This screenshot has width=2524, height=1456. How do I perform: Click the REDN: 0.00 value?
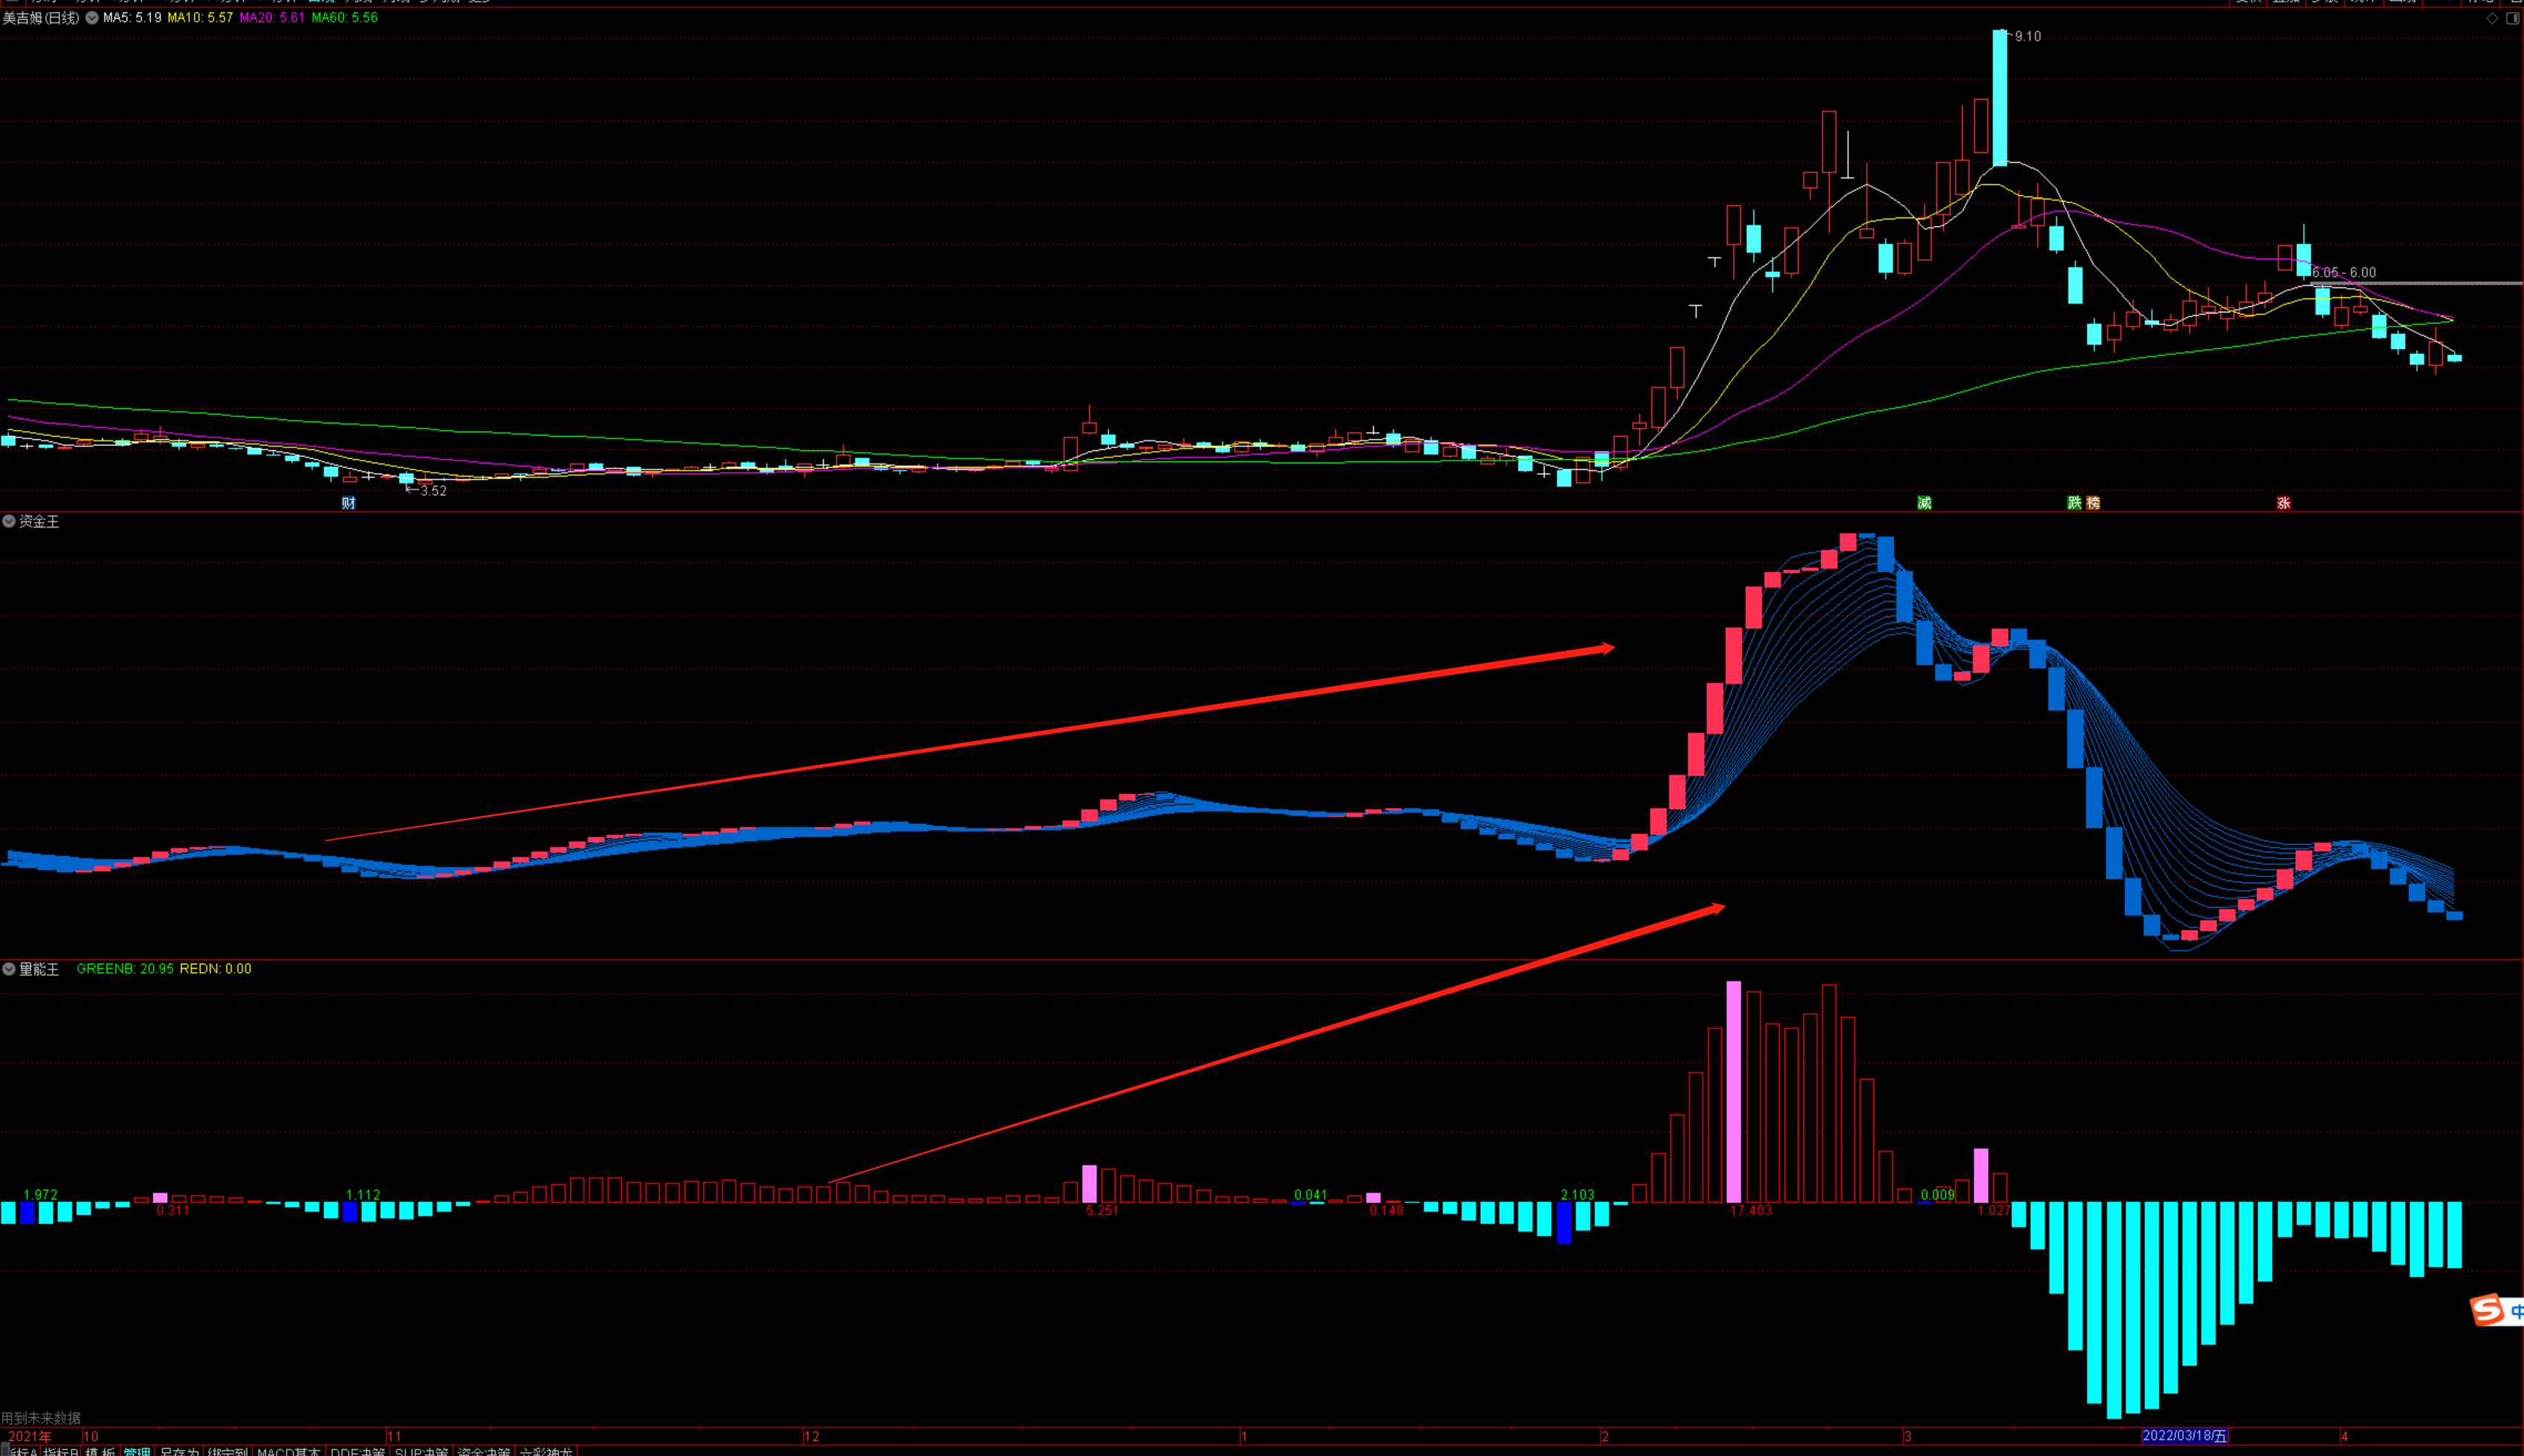[216, 969]
